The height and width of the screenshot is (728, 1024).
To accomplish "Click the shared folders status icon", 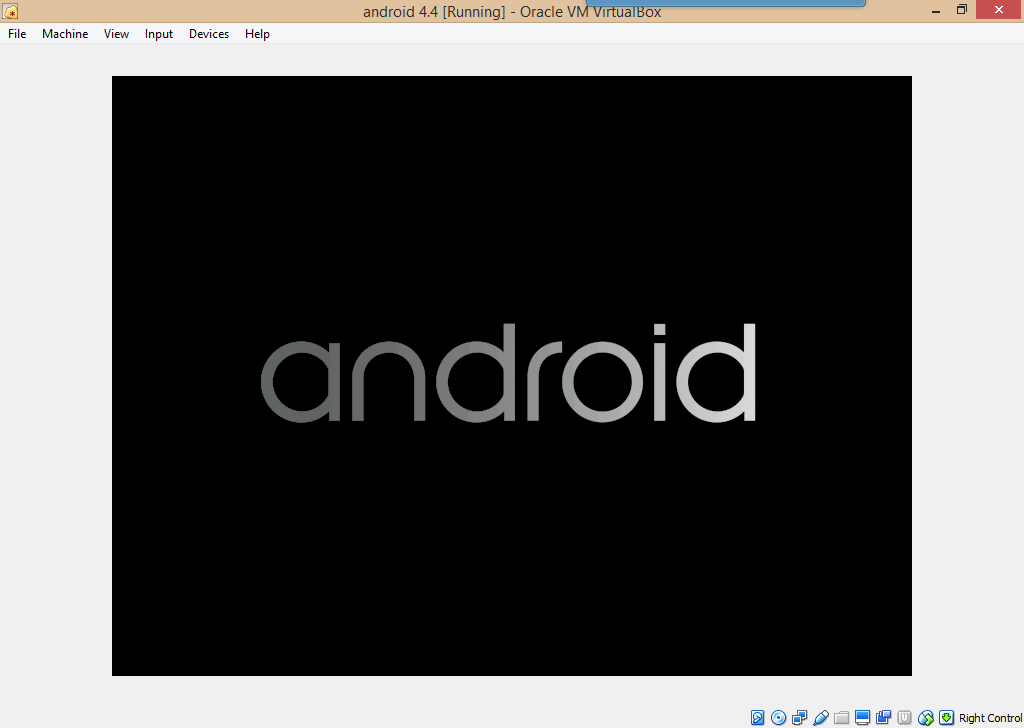I will point(842,718).
